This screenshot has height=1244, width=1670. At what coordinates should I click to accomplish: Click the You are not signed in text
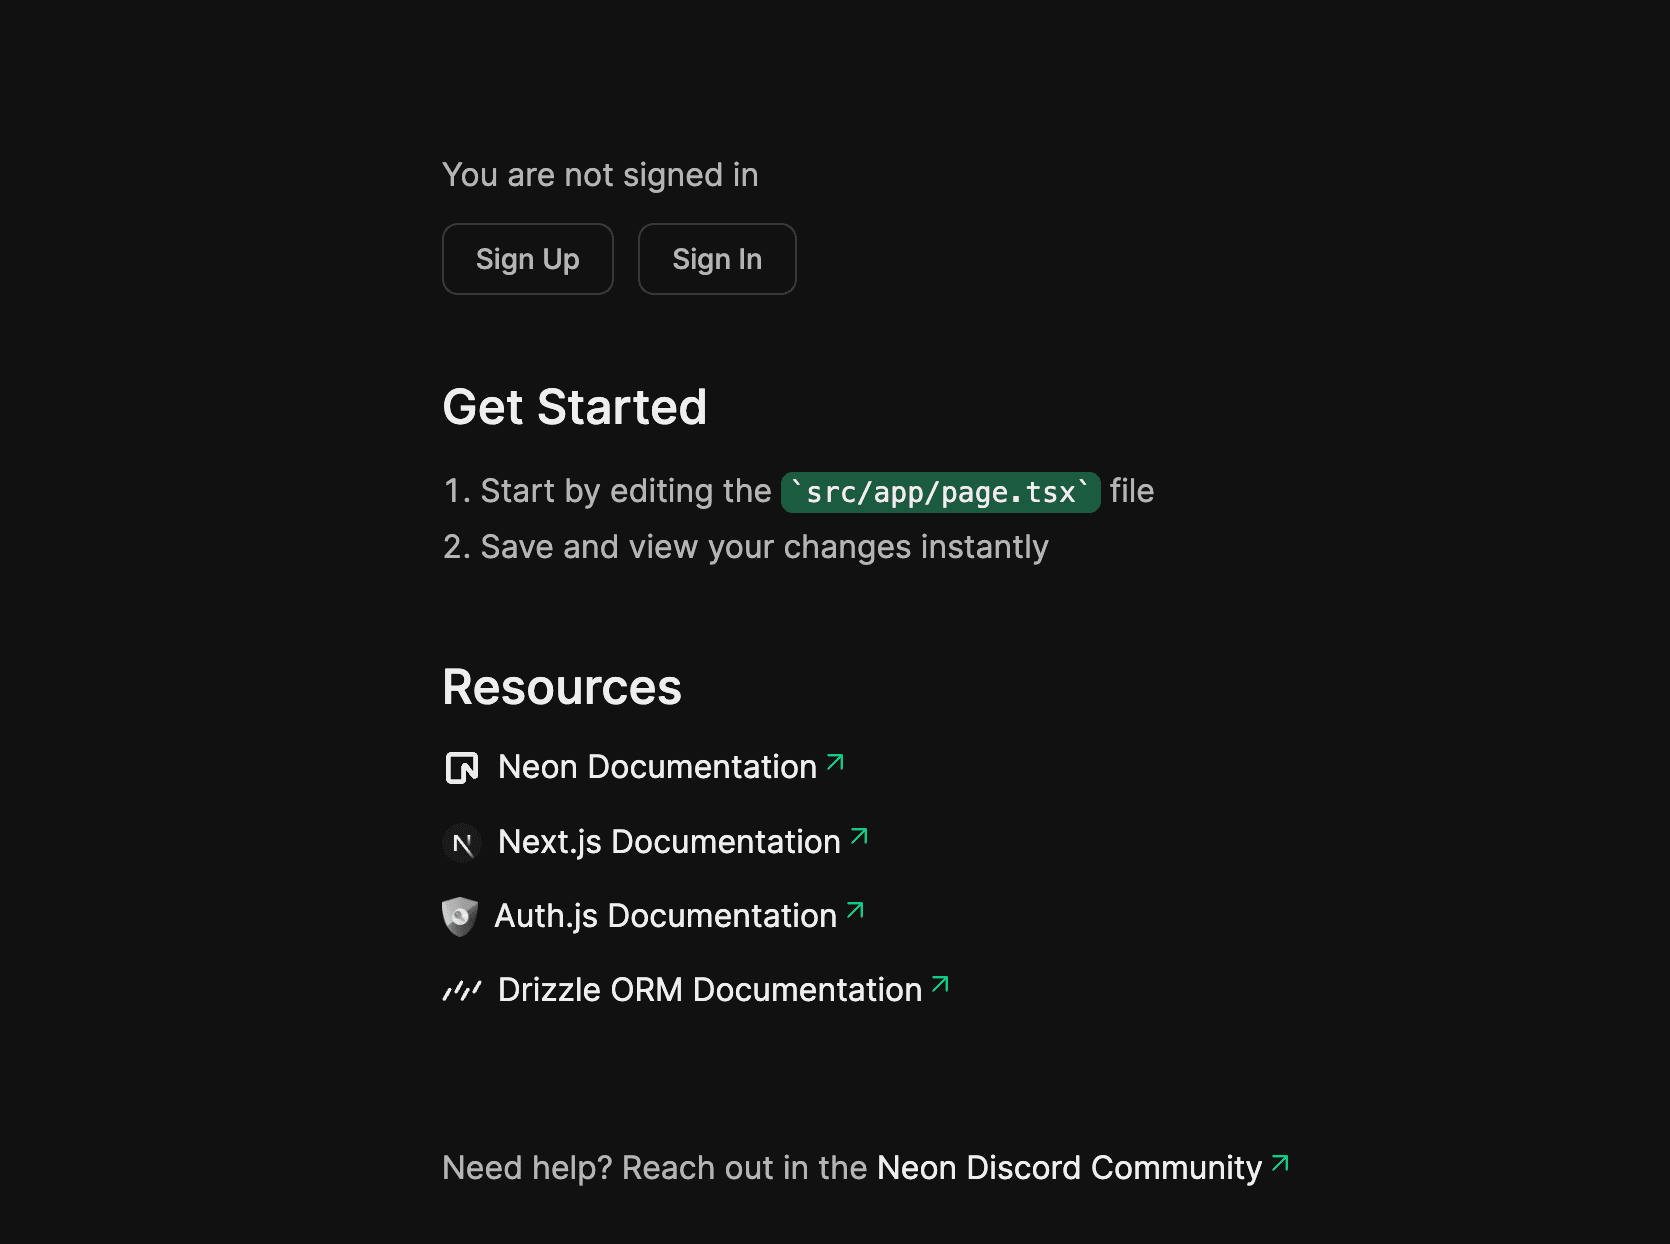tap(600, 174)
